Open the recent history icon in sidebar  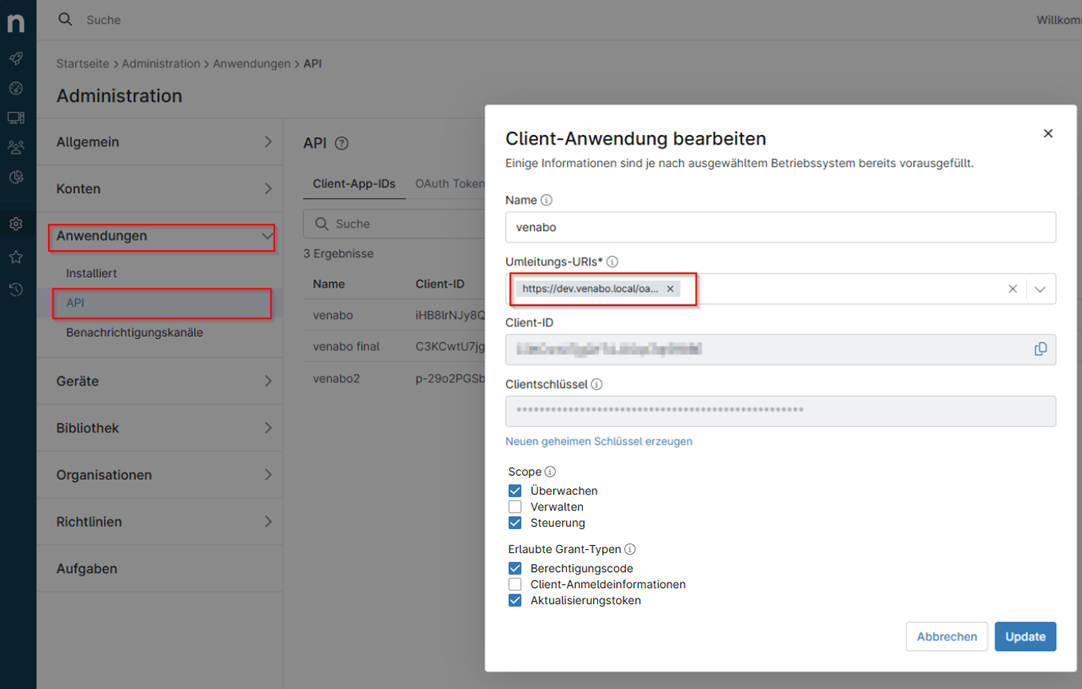click(16, 290)
